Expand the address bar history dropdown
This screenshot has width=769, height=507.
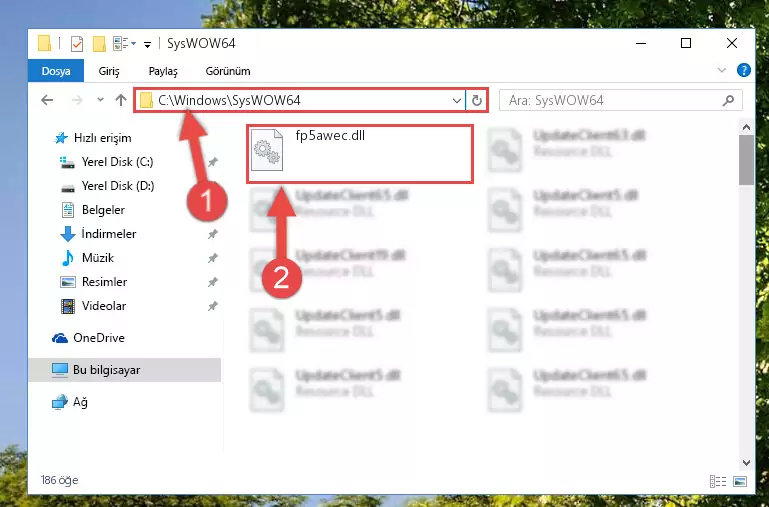[457, 101]
